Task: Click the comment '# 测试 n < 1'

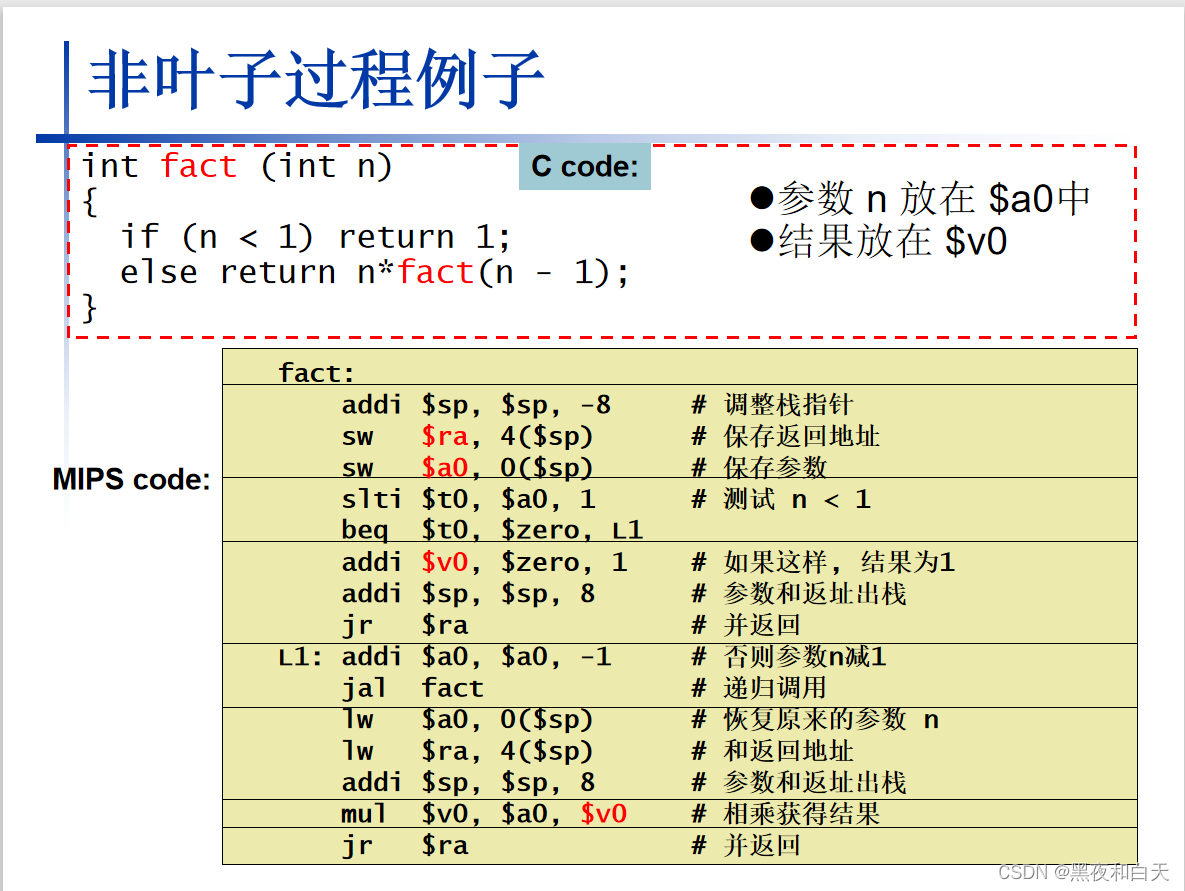Action: click(x=781, y=500)
